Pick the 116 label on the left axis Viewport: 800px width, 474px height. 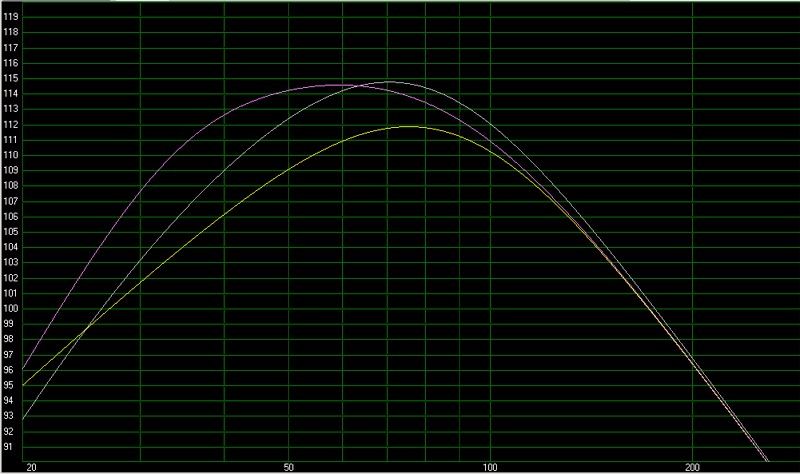[x=11, y=63]
